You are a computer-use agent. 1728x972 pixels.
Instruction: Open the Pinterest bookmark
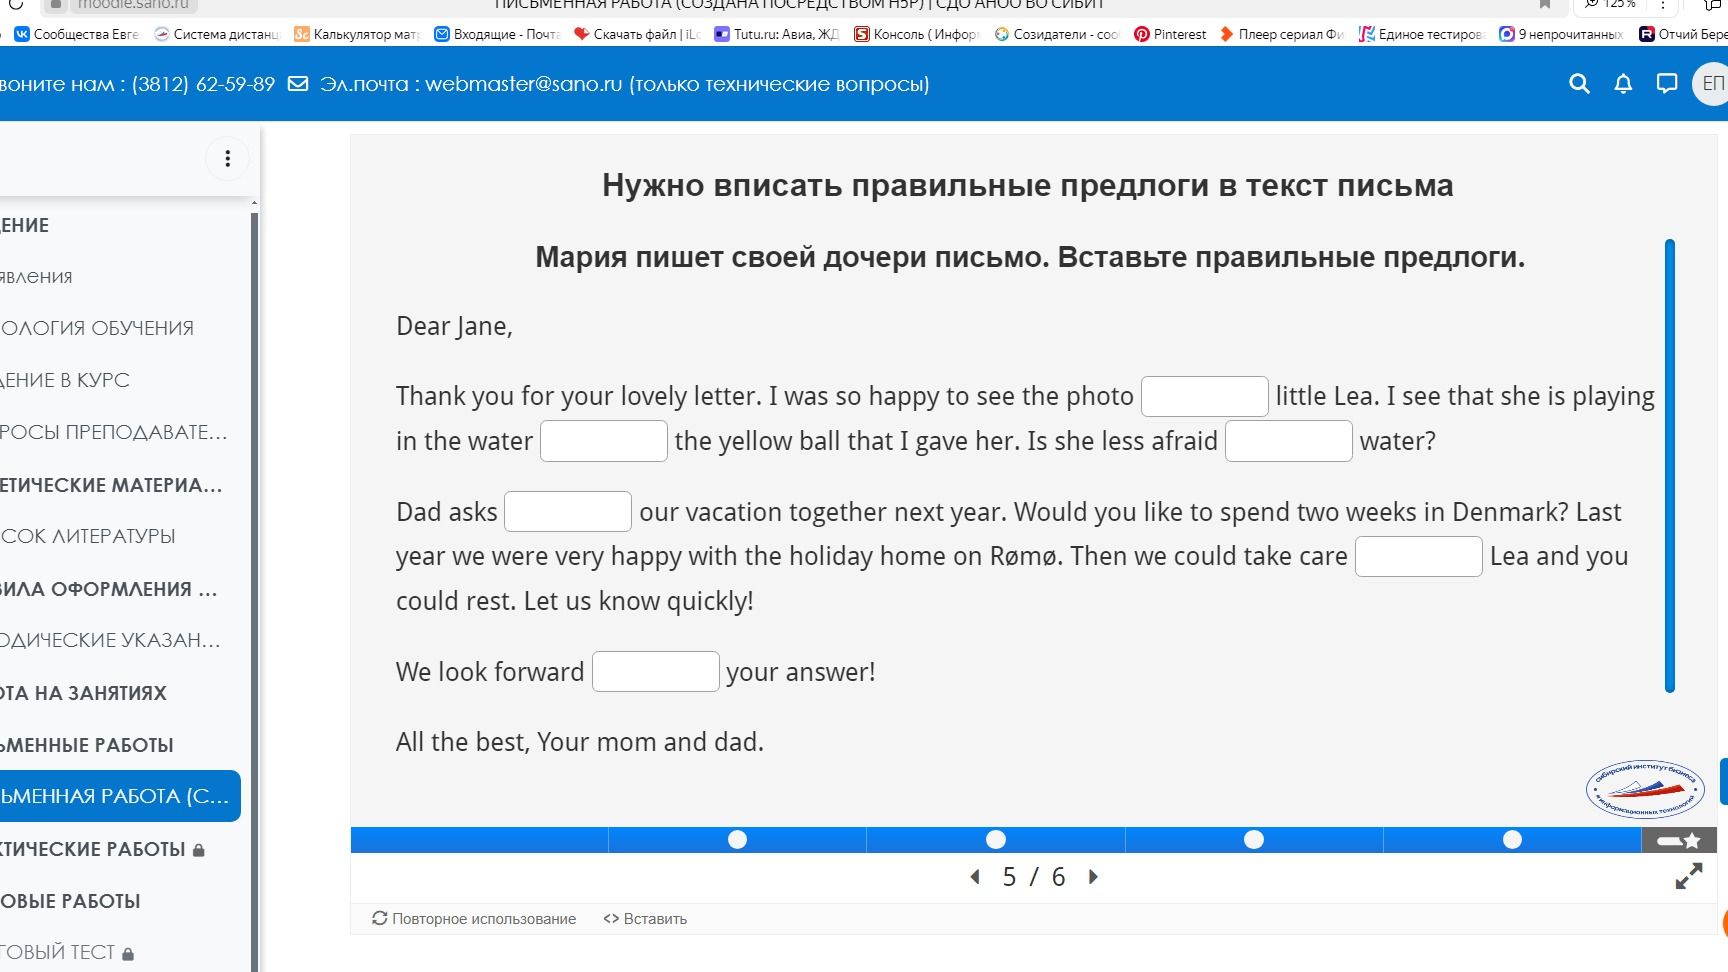point(1170,34)
